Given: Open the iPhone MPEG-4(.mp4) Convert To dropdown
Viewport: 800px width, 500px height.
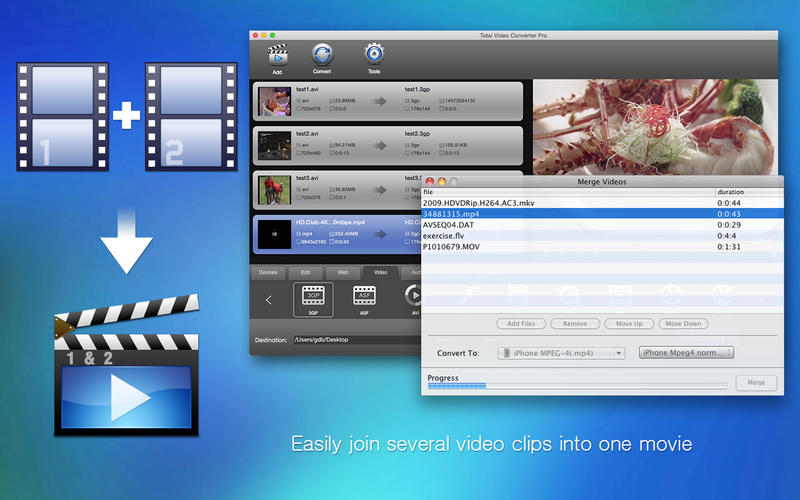Looking at the screenshot, I should pos(561,353).
